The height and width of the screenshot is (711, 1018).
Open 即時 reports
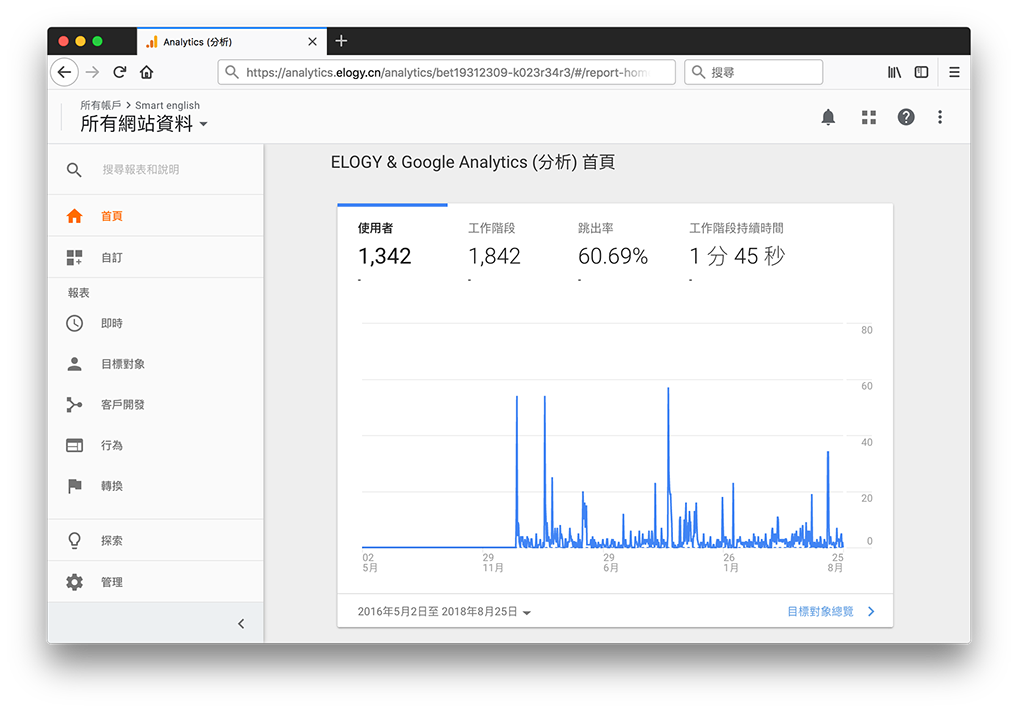pos(156,323)
